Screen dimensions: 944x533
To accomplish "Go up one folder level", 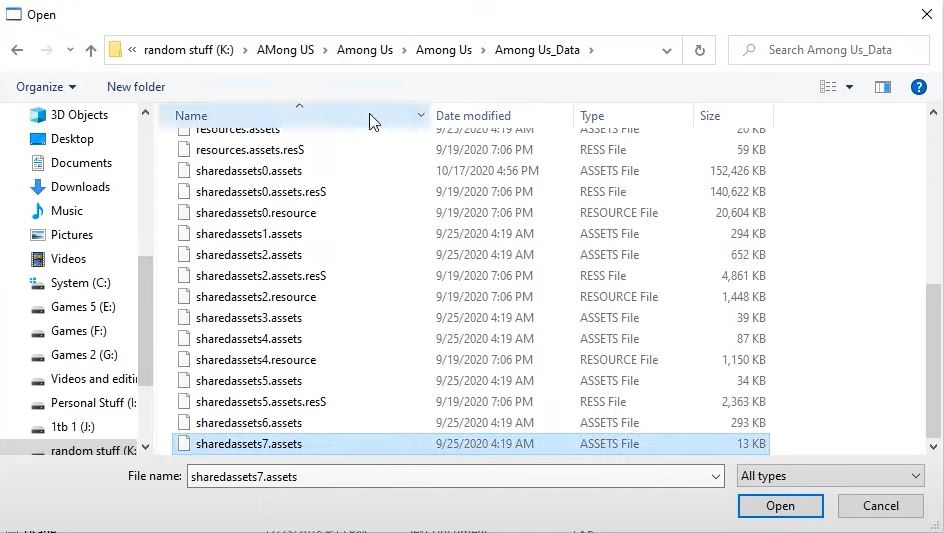I will 91,51.
